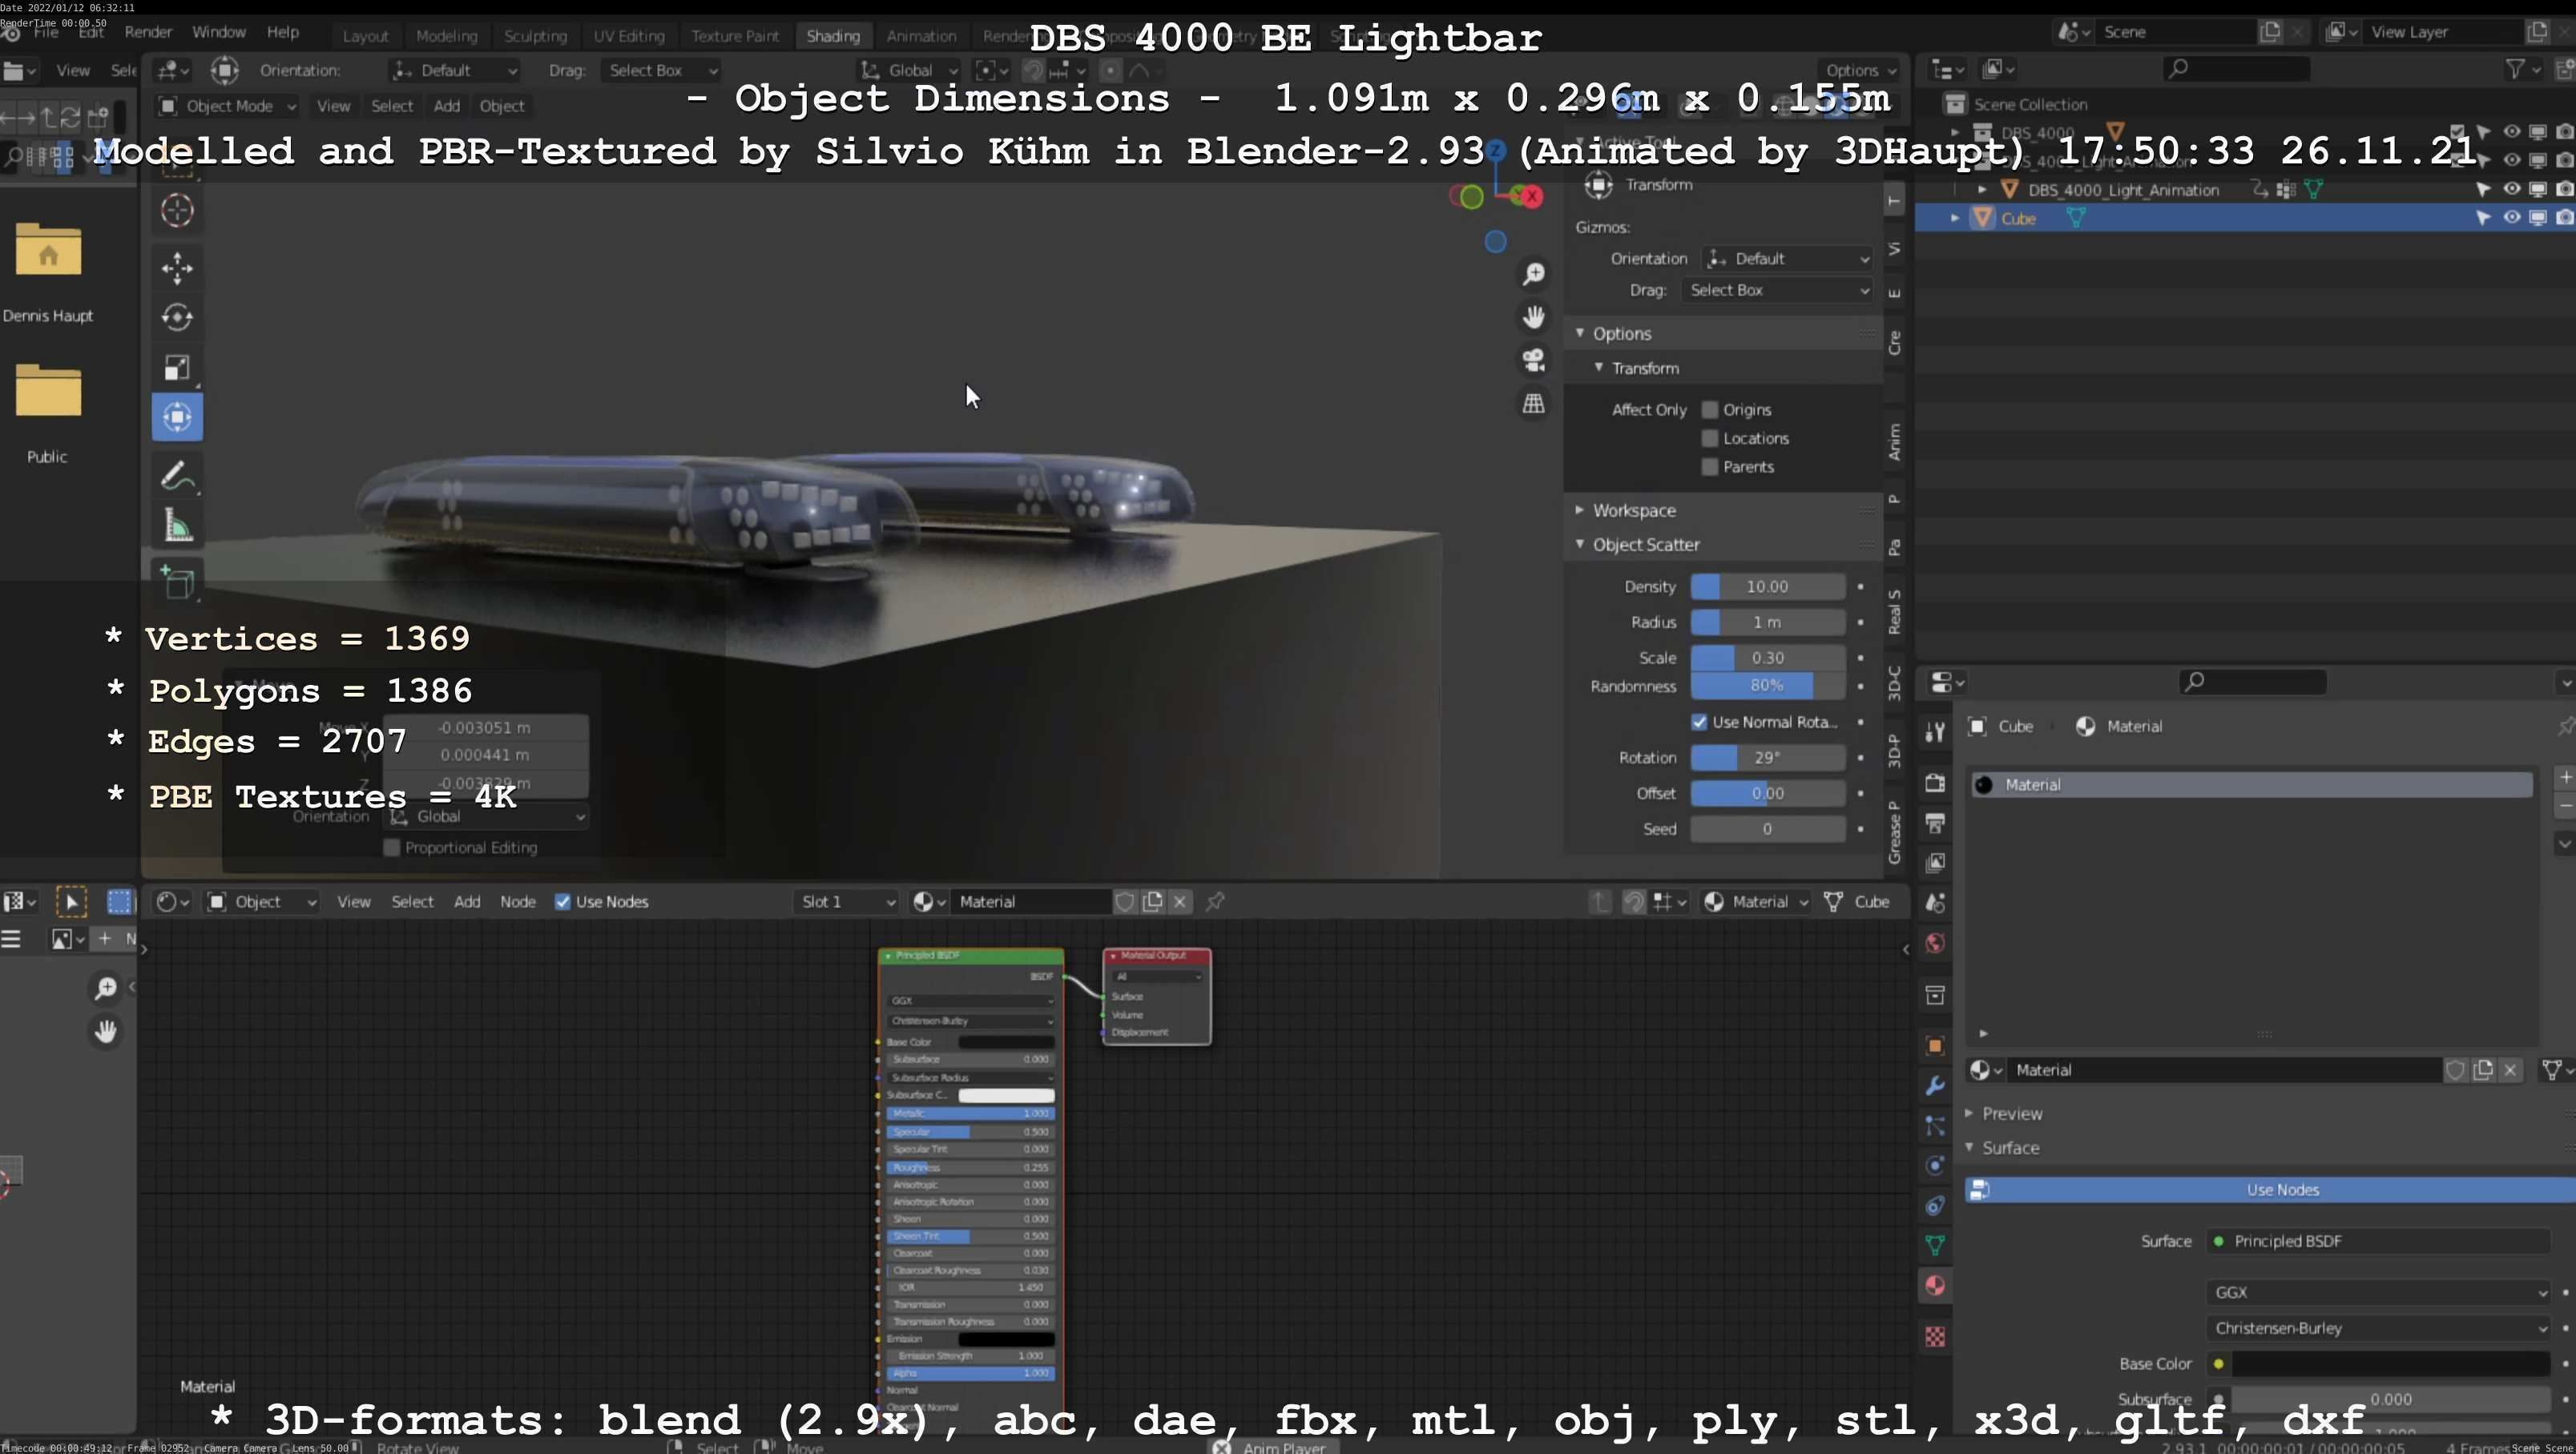Viewport: 2576px width, 1454px height.
Task: Select the Measure ruler tool
Action: click(177, 526)
